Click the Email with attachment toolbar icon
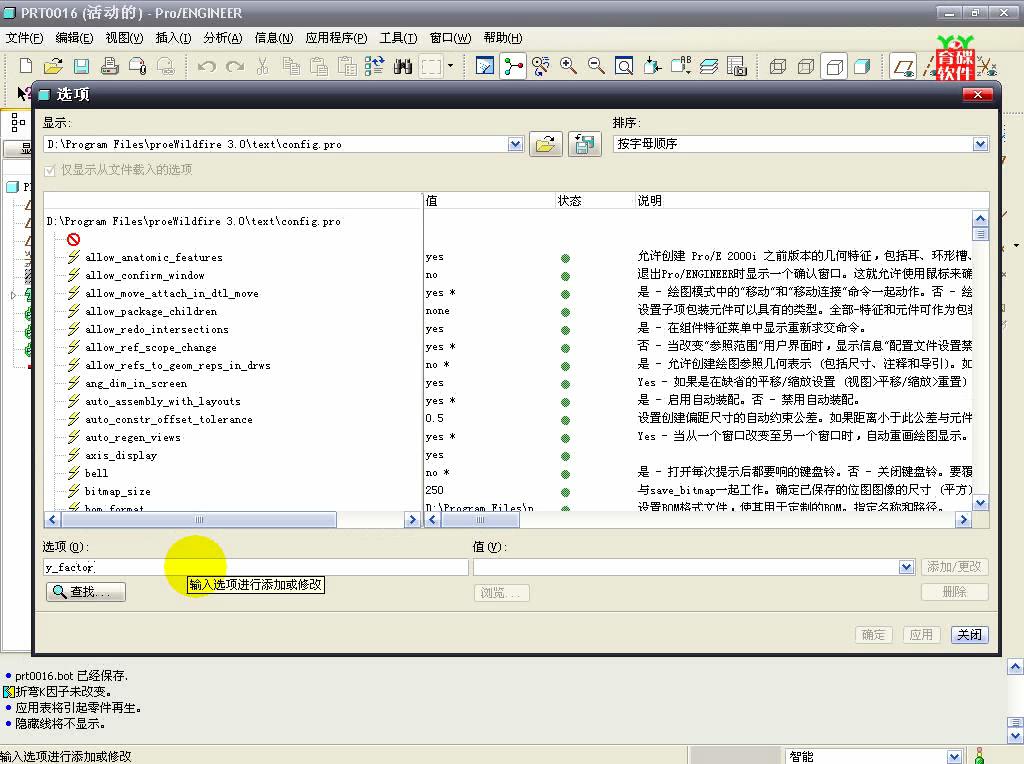 tap(138, 65)
